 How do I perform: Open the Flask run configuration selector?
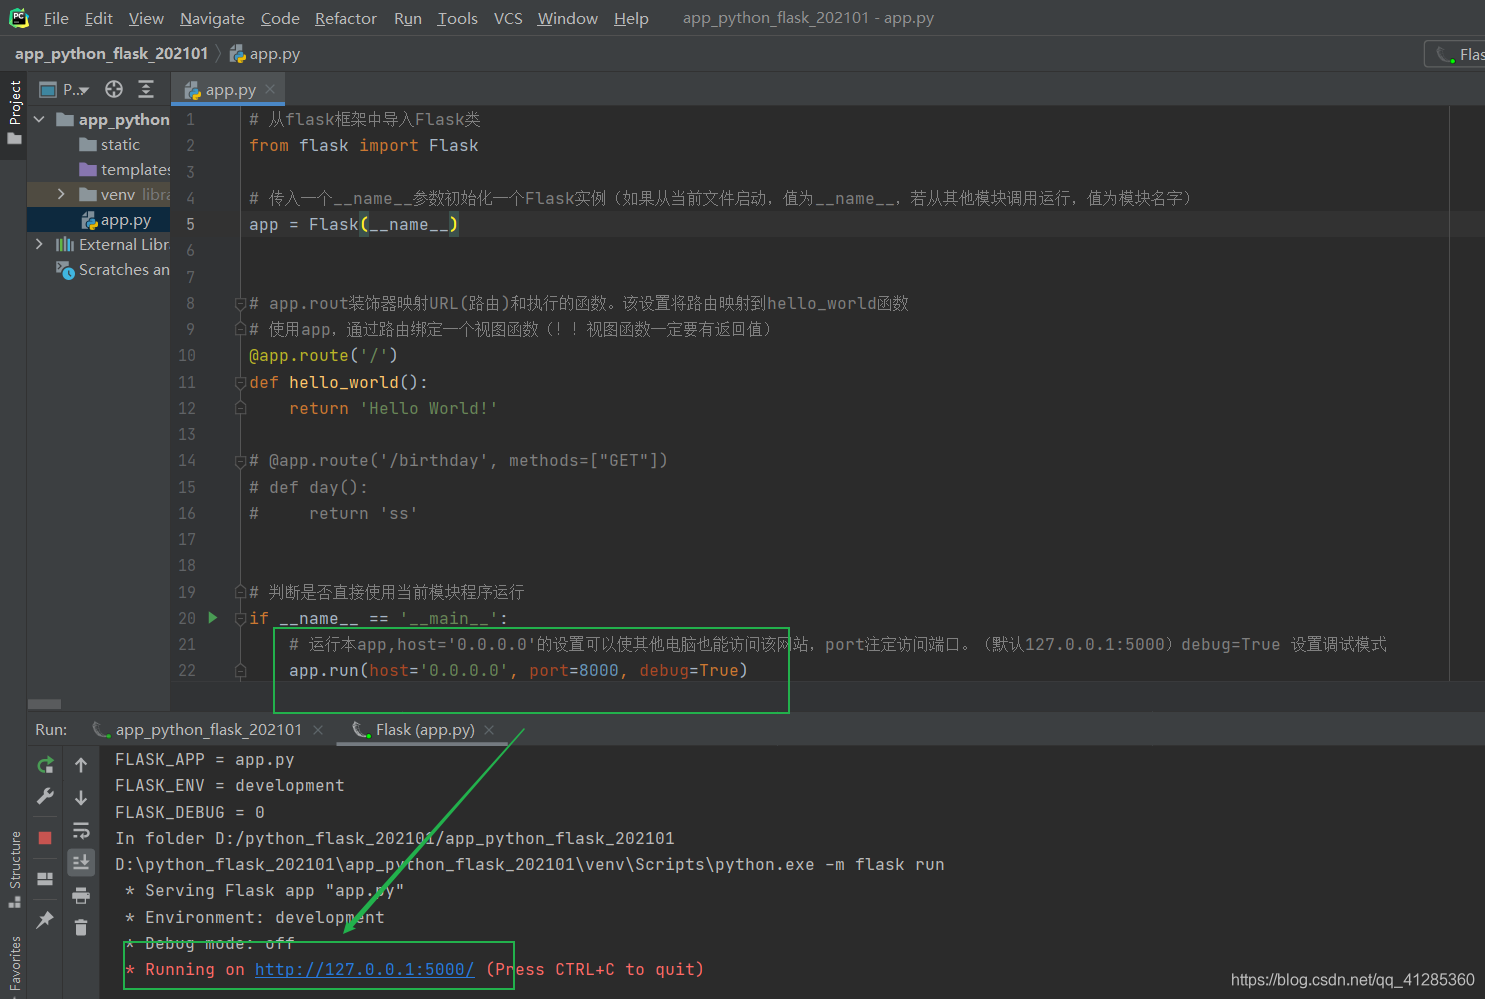1455,54
